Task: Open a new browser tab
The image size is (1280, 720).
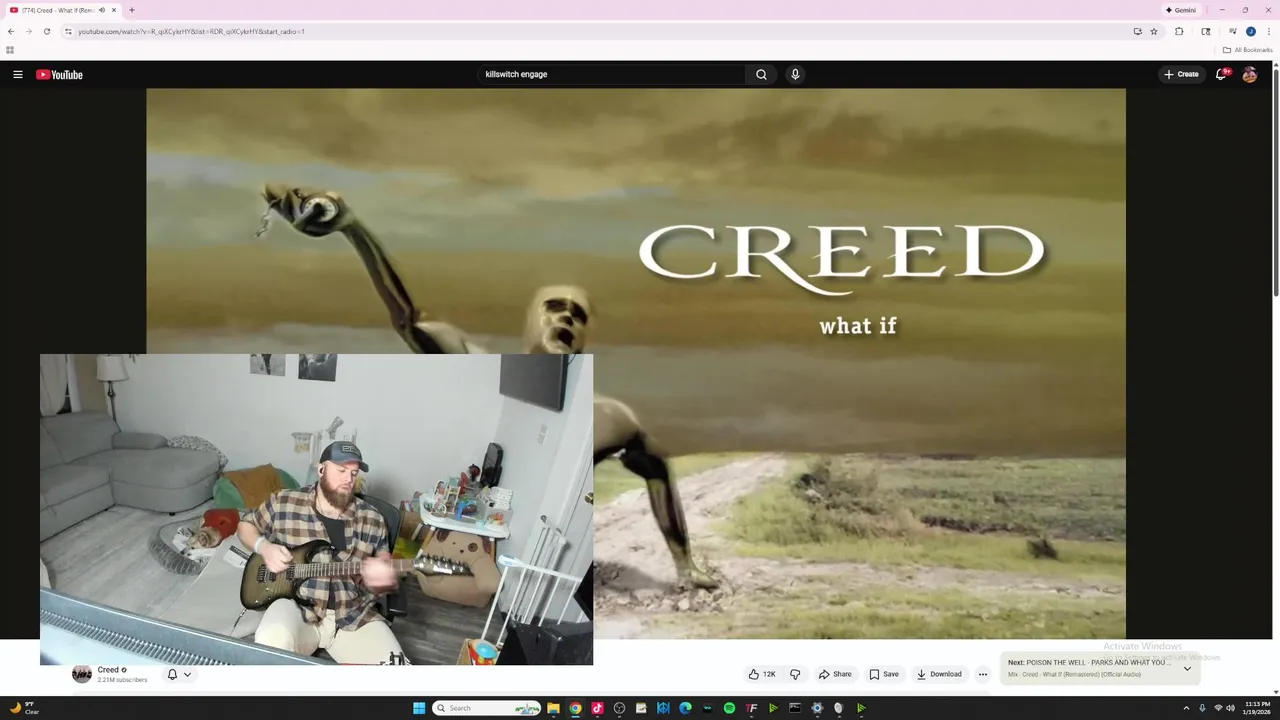Action: (132, 10)
